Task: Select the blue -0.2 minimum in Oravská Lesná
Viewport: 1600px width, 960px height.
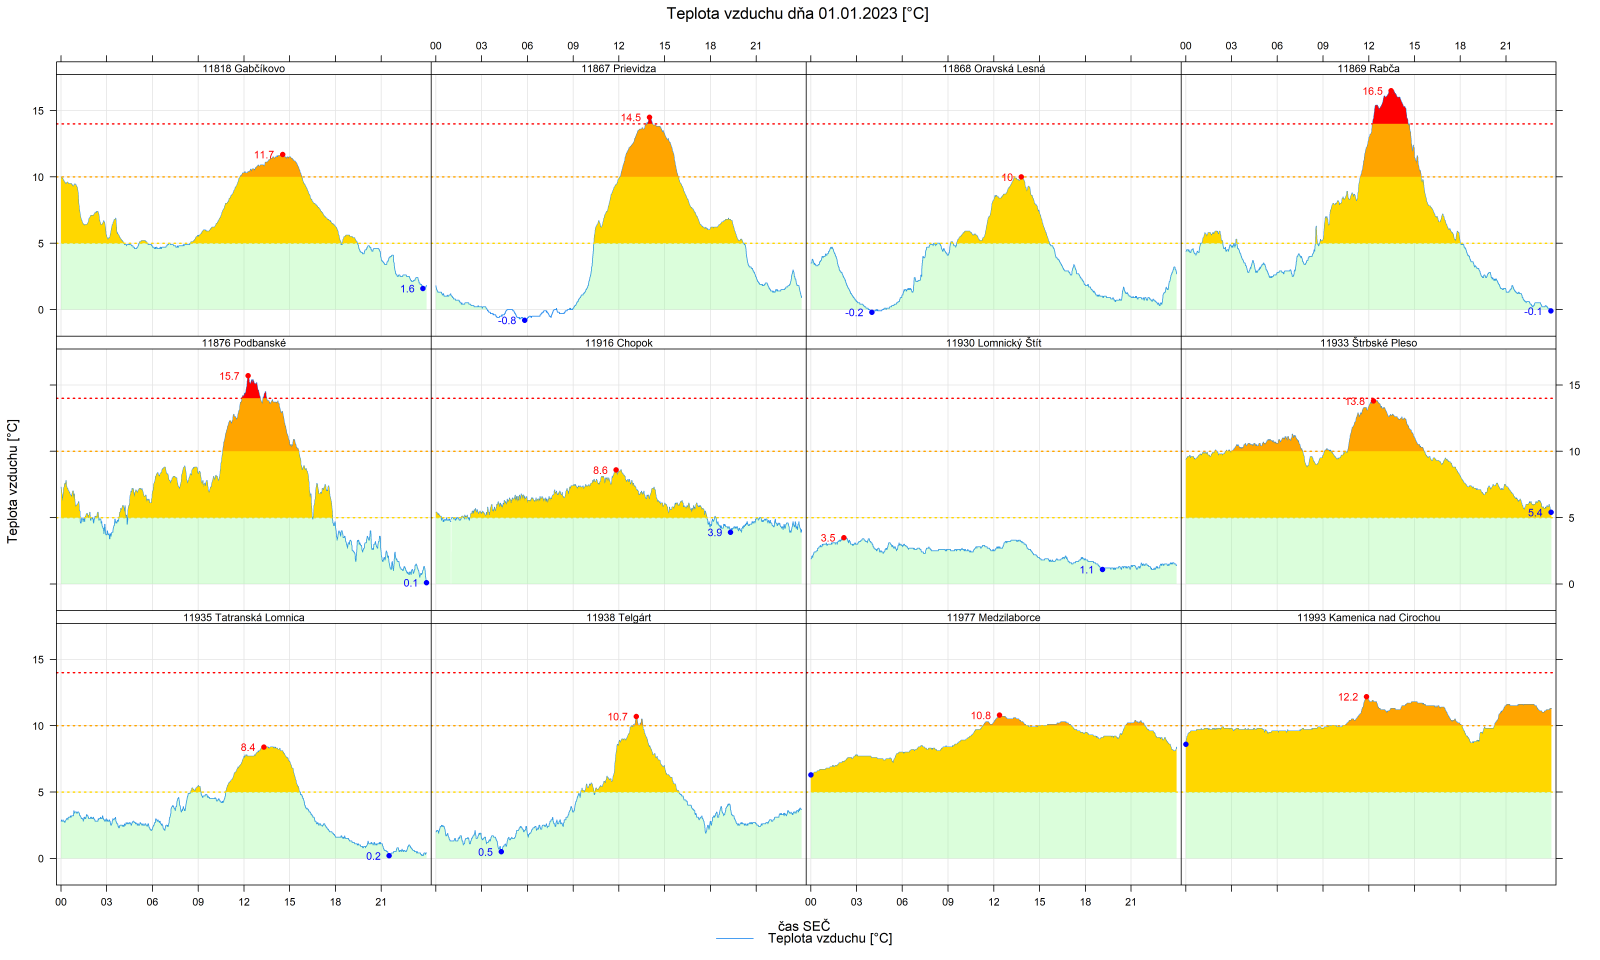Action: [x=872, y=312]
